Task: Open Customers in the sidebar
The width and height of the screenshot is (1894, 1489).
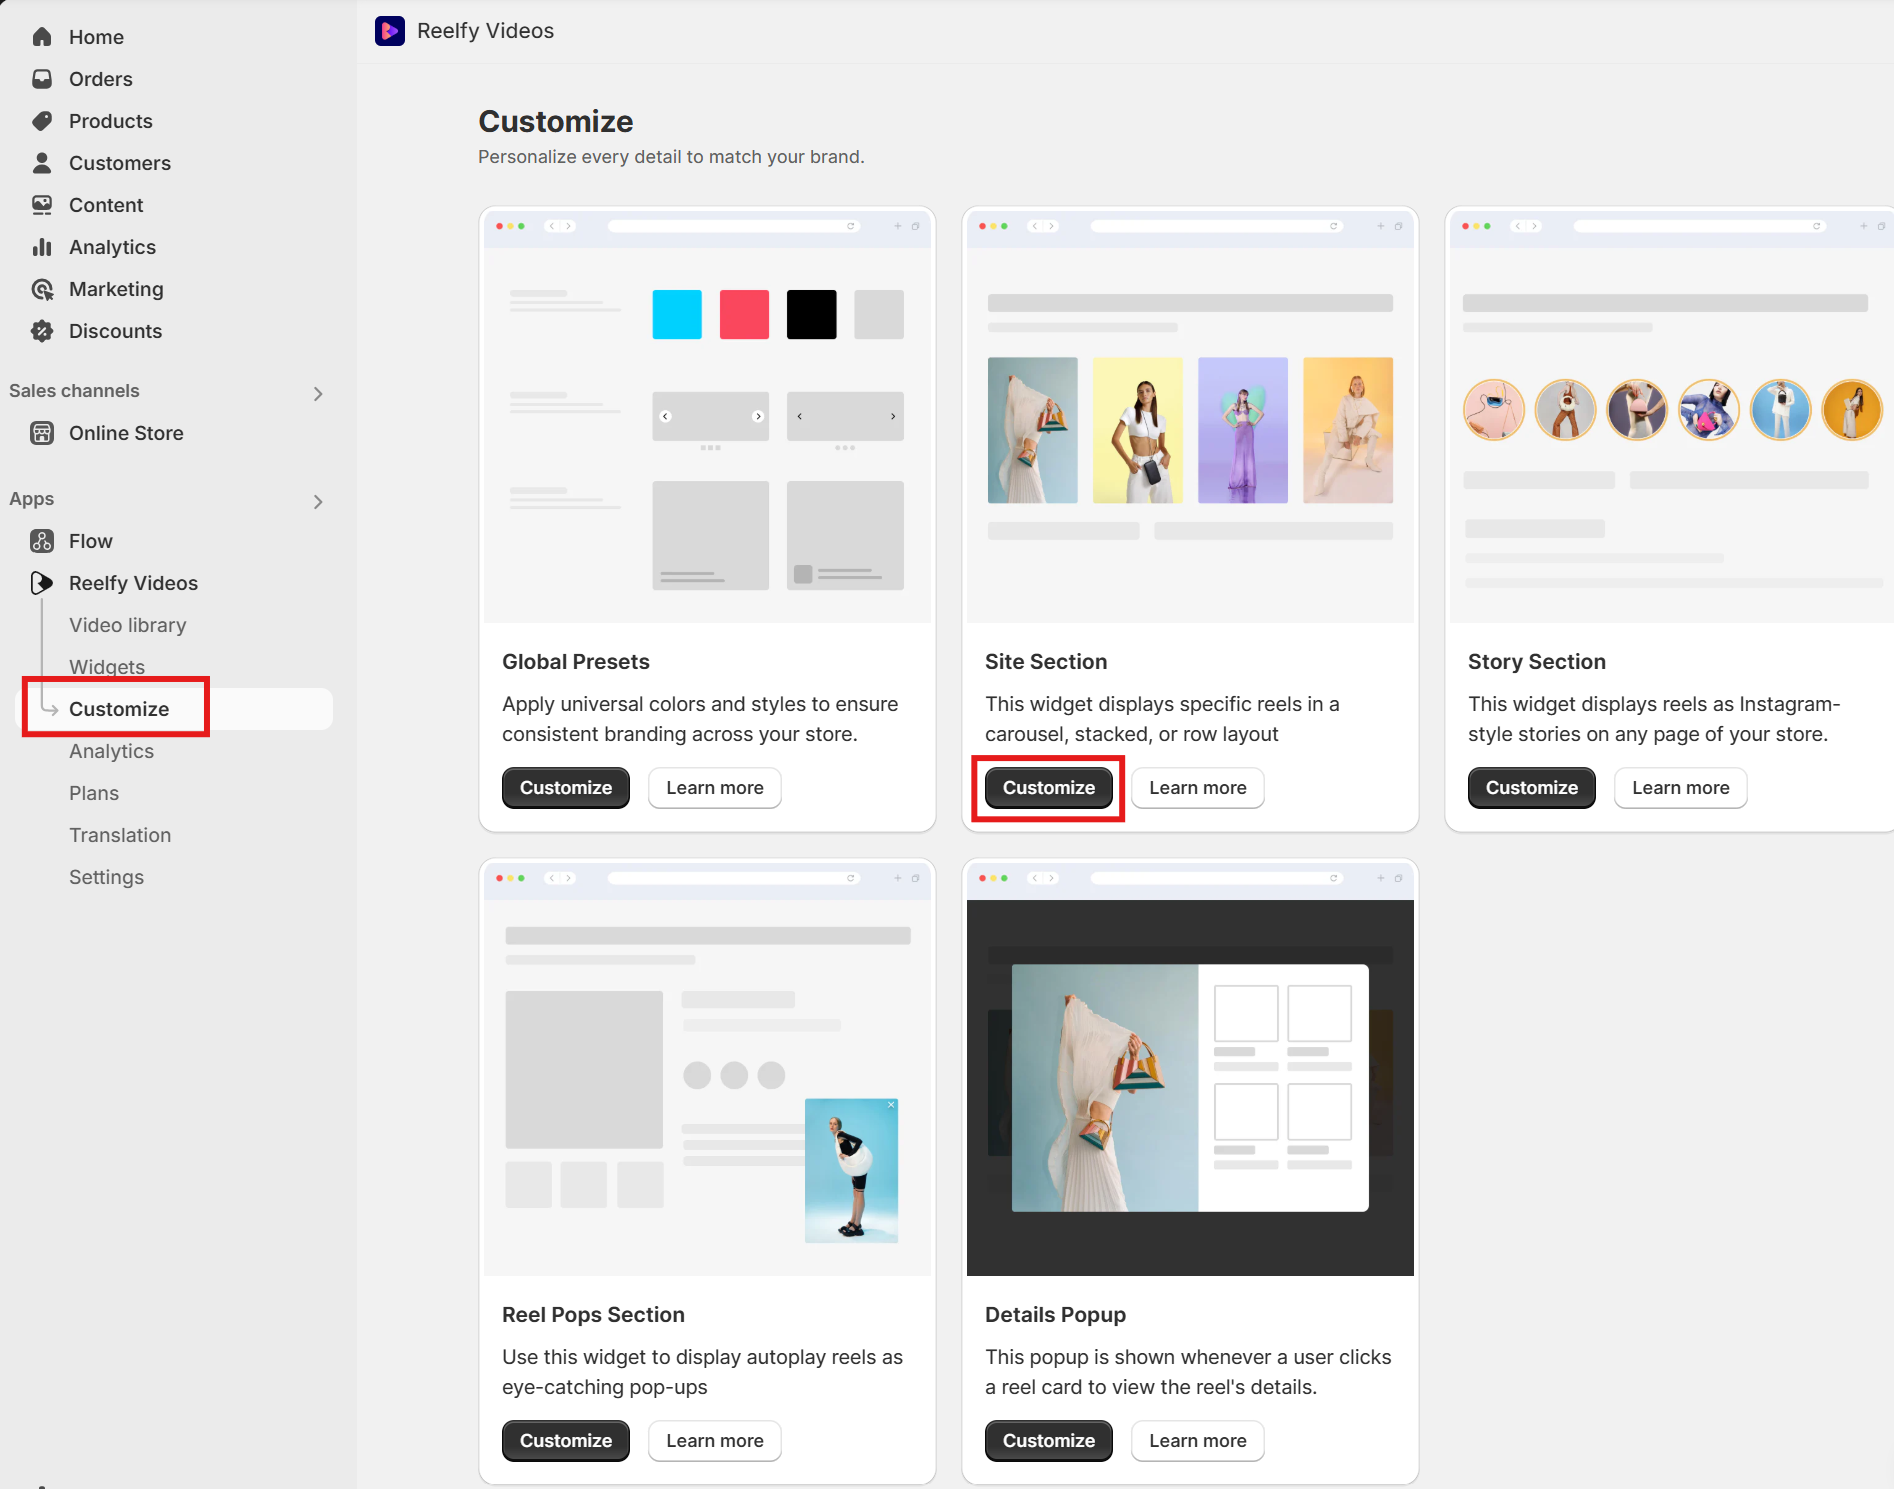Action: click(x=119, y=163)
